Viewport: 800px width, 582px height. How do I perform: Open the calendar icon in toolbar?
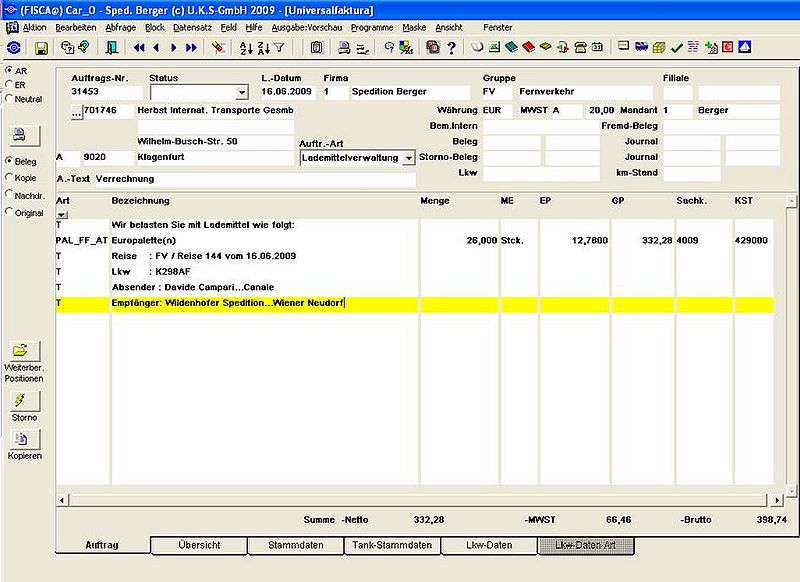click(x=597, y=47)
